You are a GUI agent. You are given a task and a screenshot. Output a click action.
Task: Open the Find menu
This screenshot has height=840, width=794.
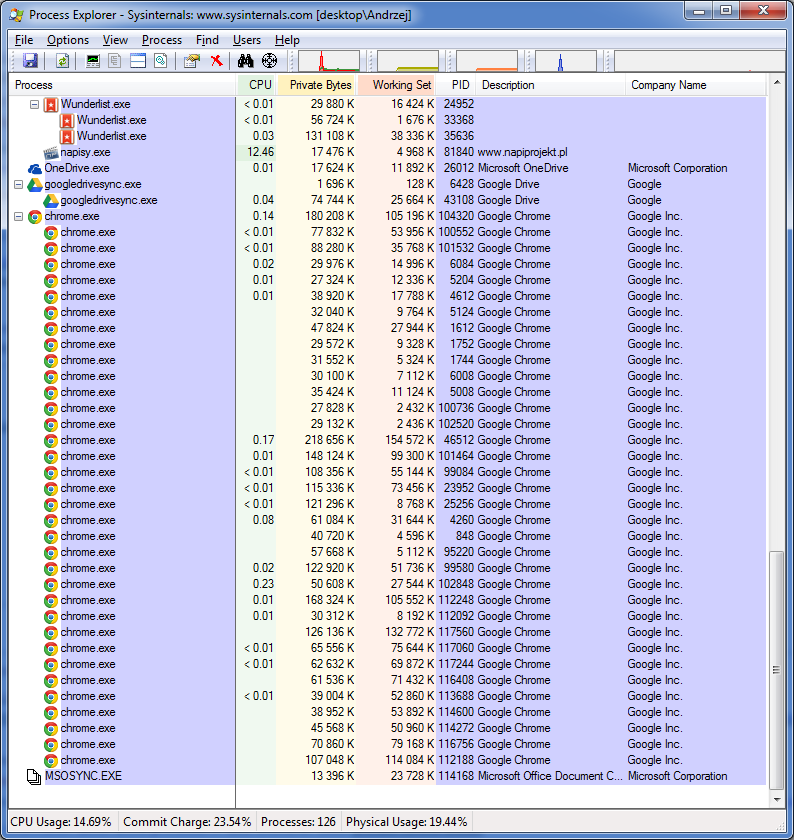pyautogui.click(x=207, y=40)
